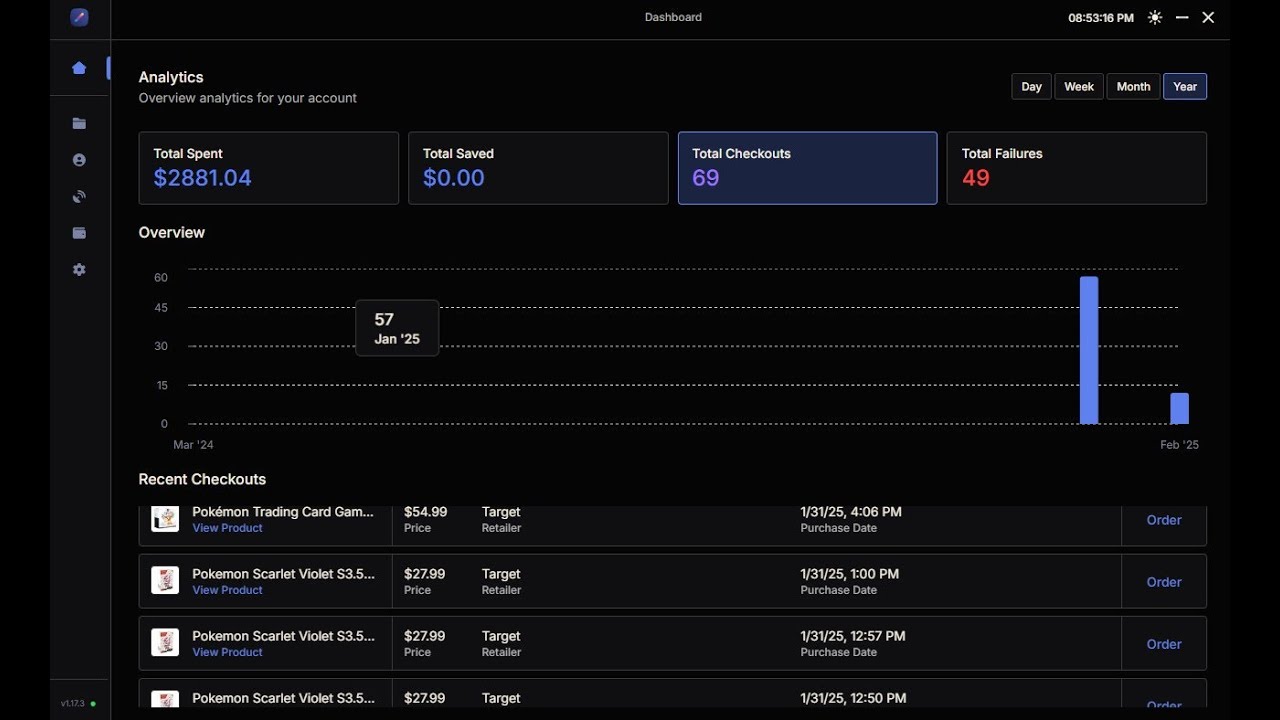Click the '1/31/25, 12:57 PM' purchase date
The width and height of the screenshot is (1280, 720).
[x=853, y=636]
